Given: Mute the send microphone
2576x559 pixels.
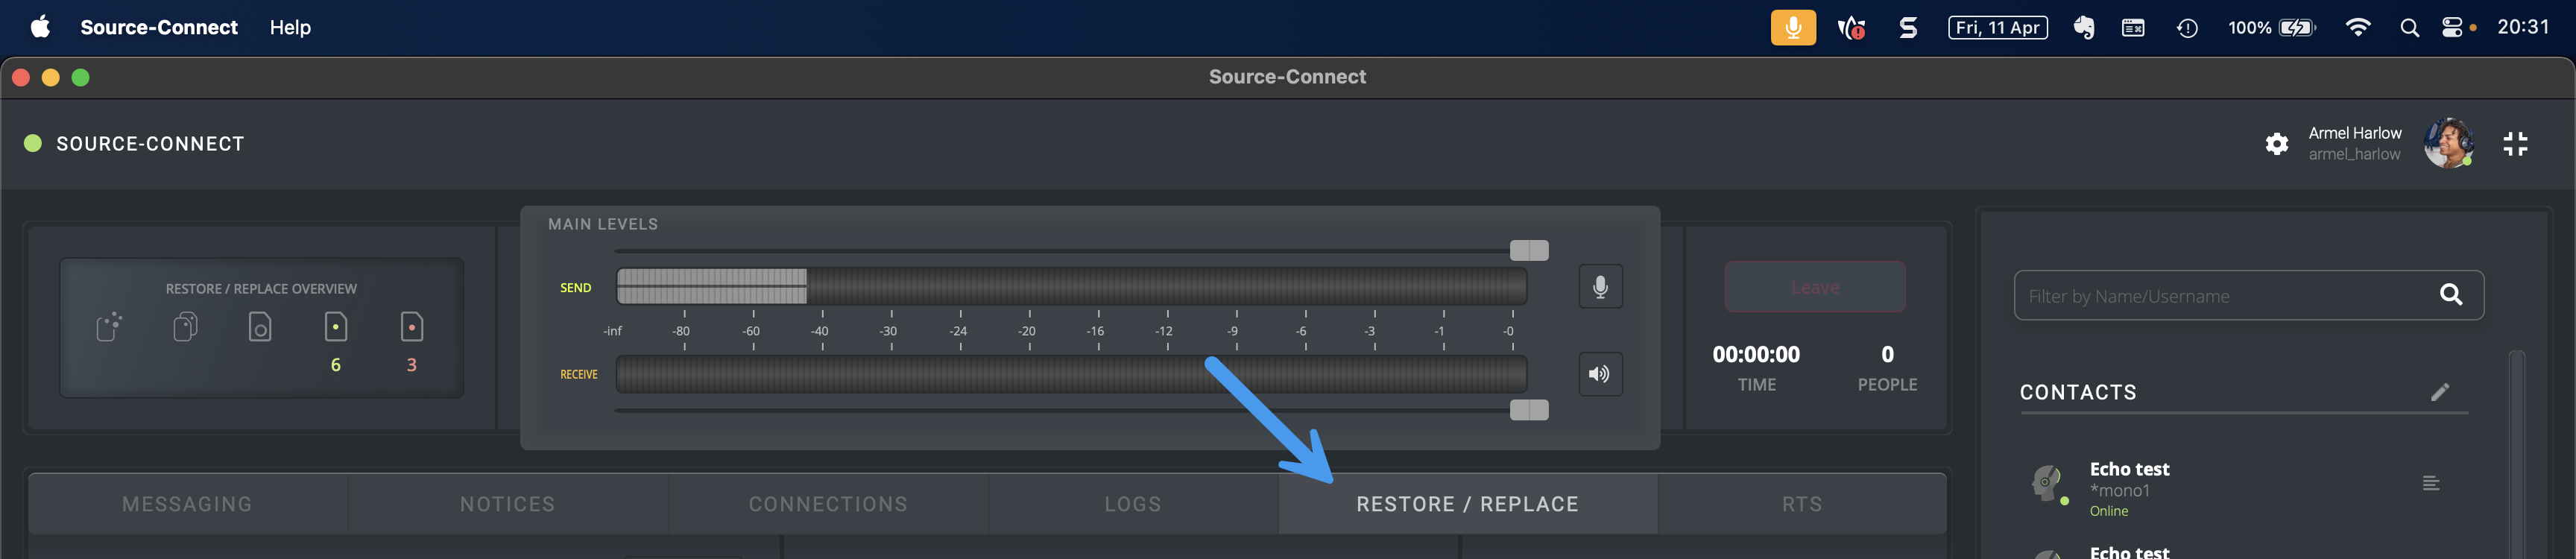Looking at the screenshot, I should click(x=1600, y=288).
